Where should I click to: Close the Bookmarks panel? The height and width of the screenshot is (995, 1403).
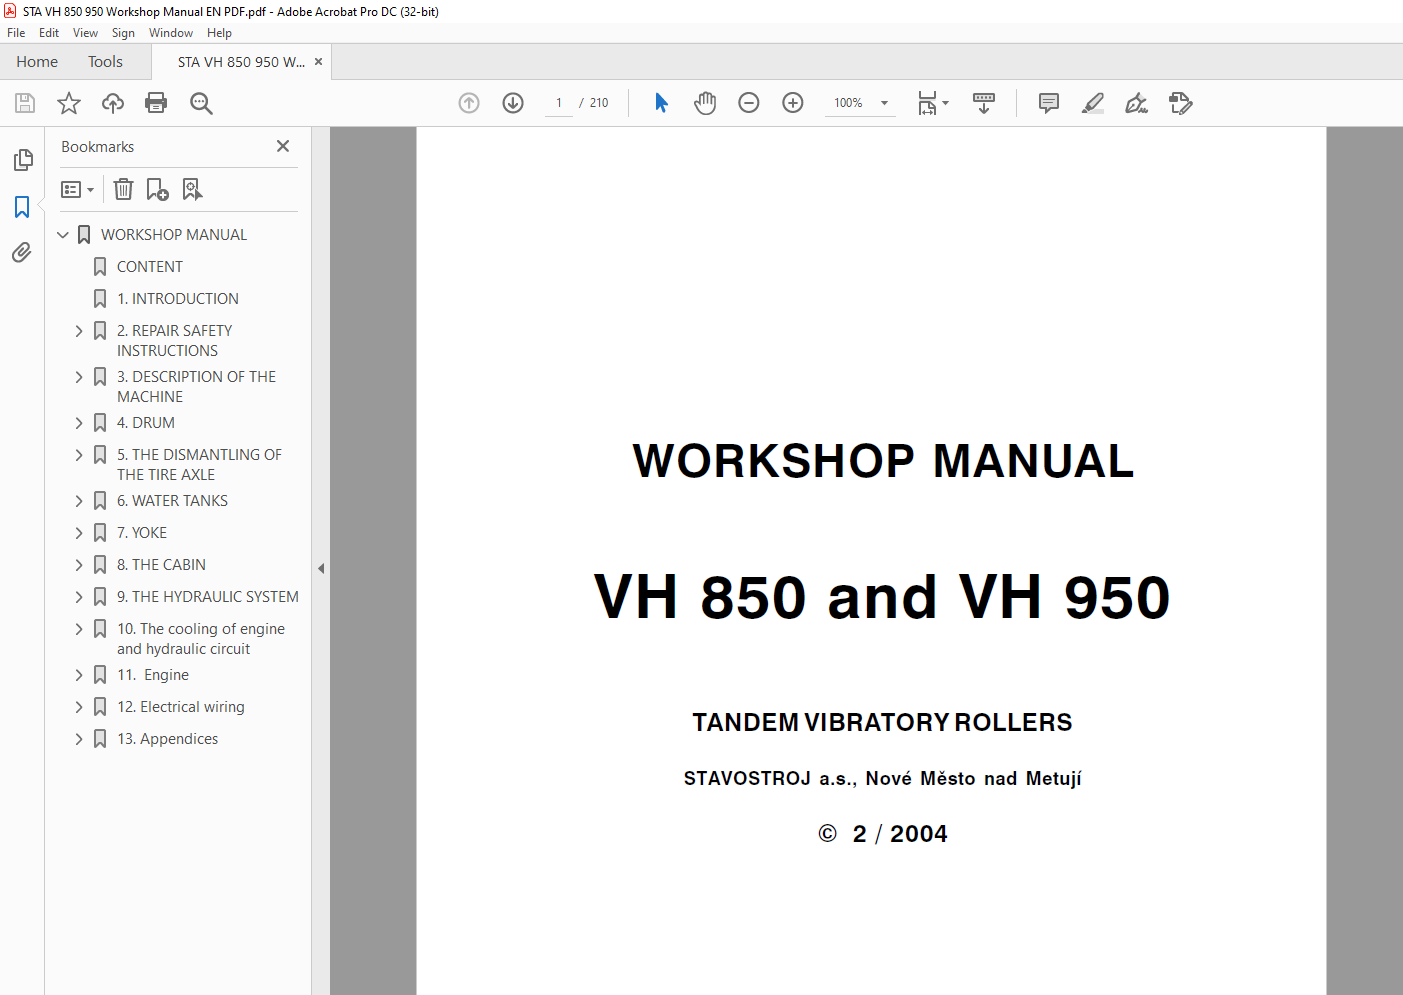pos(283,146)
